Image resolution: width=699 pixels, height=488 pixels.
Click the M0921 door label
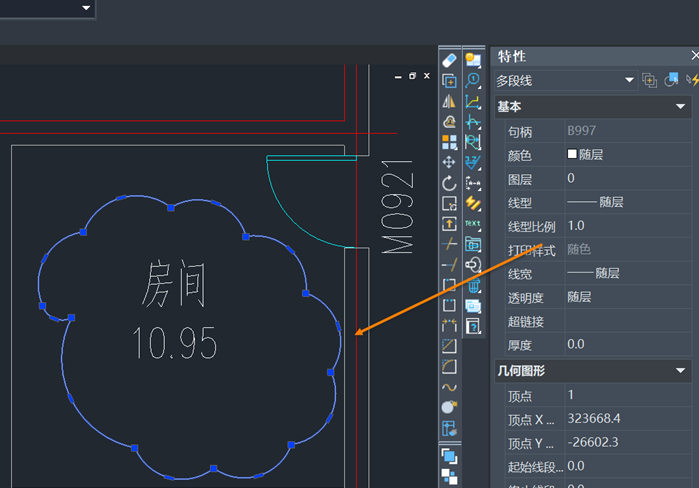397,207
